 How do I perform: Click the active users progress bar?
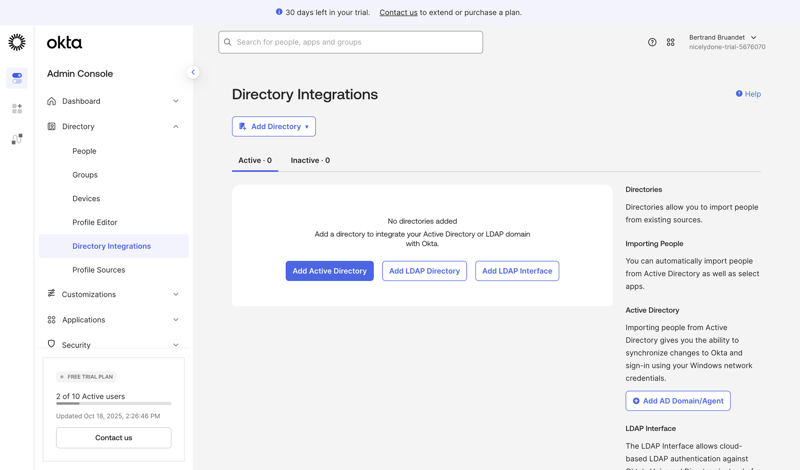114,404
